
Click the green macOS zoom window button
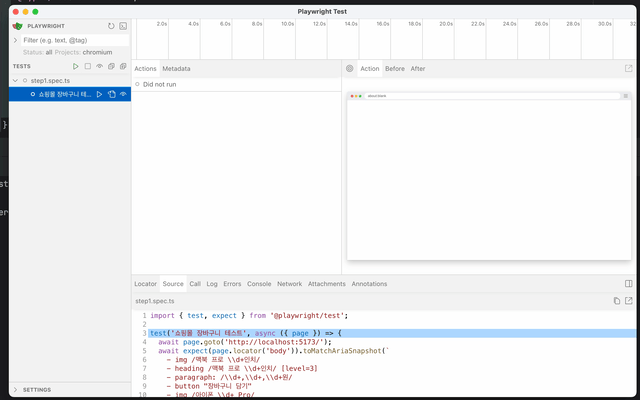[x=36, y=12]
